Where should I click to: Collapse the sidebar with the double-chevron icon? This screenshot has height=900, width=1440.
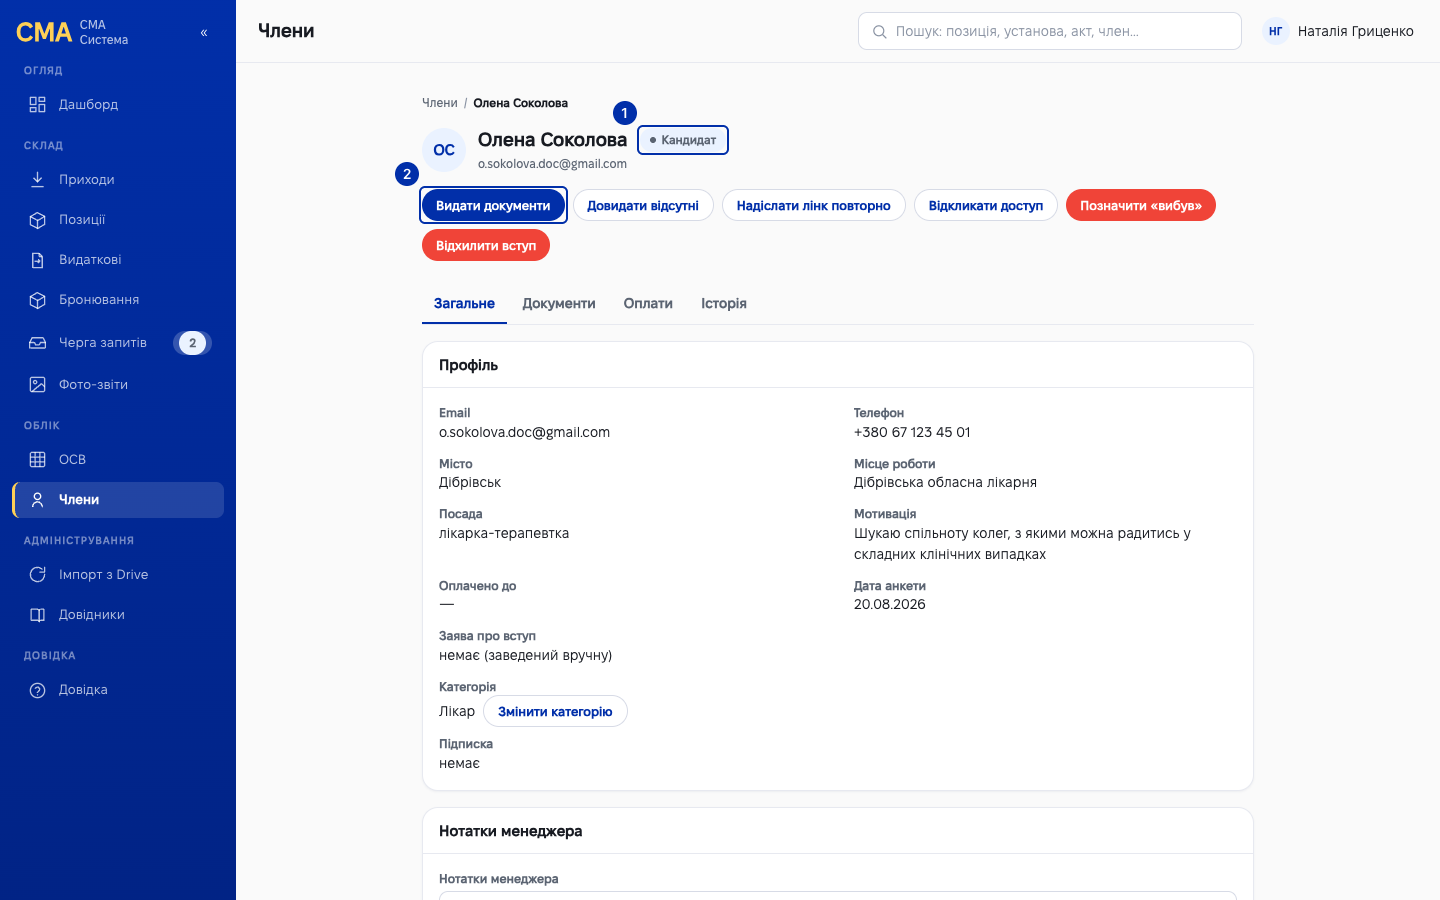(x=204, y=32)
